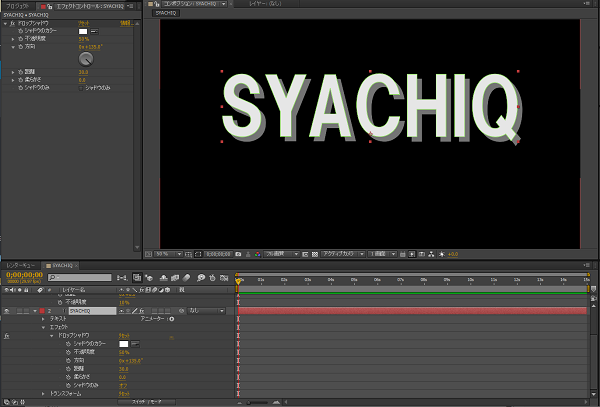This screenshot has width=600, height=407.
Task: Click the direction angle dial
Action: pyautogui.click(x=85, y=59)
